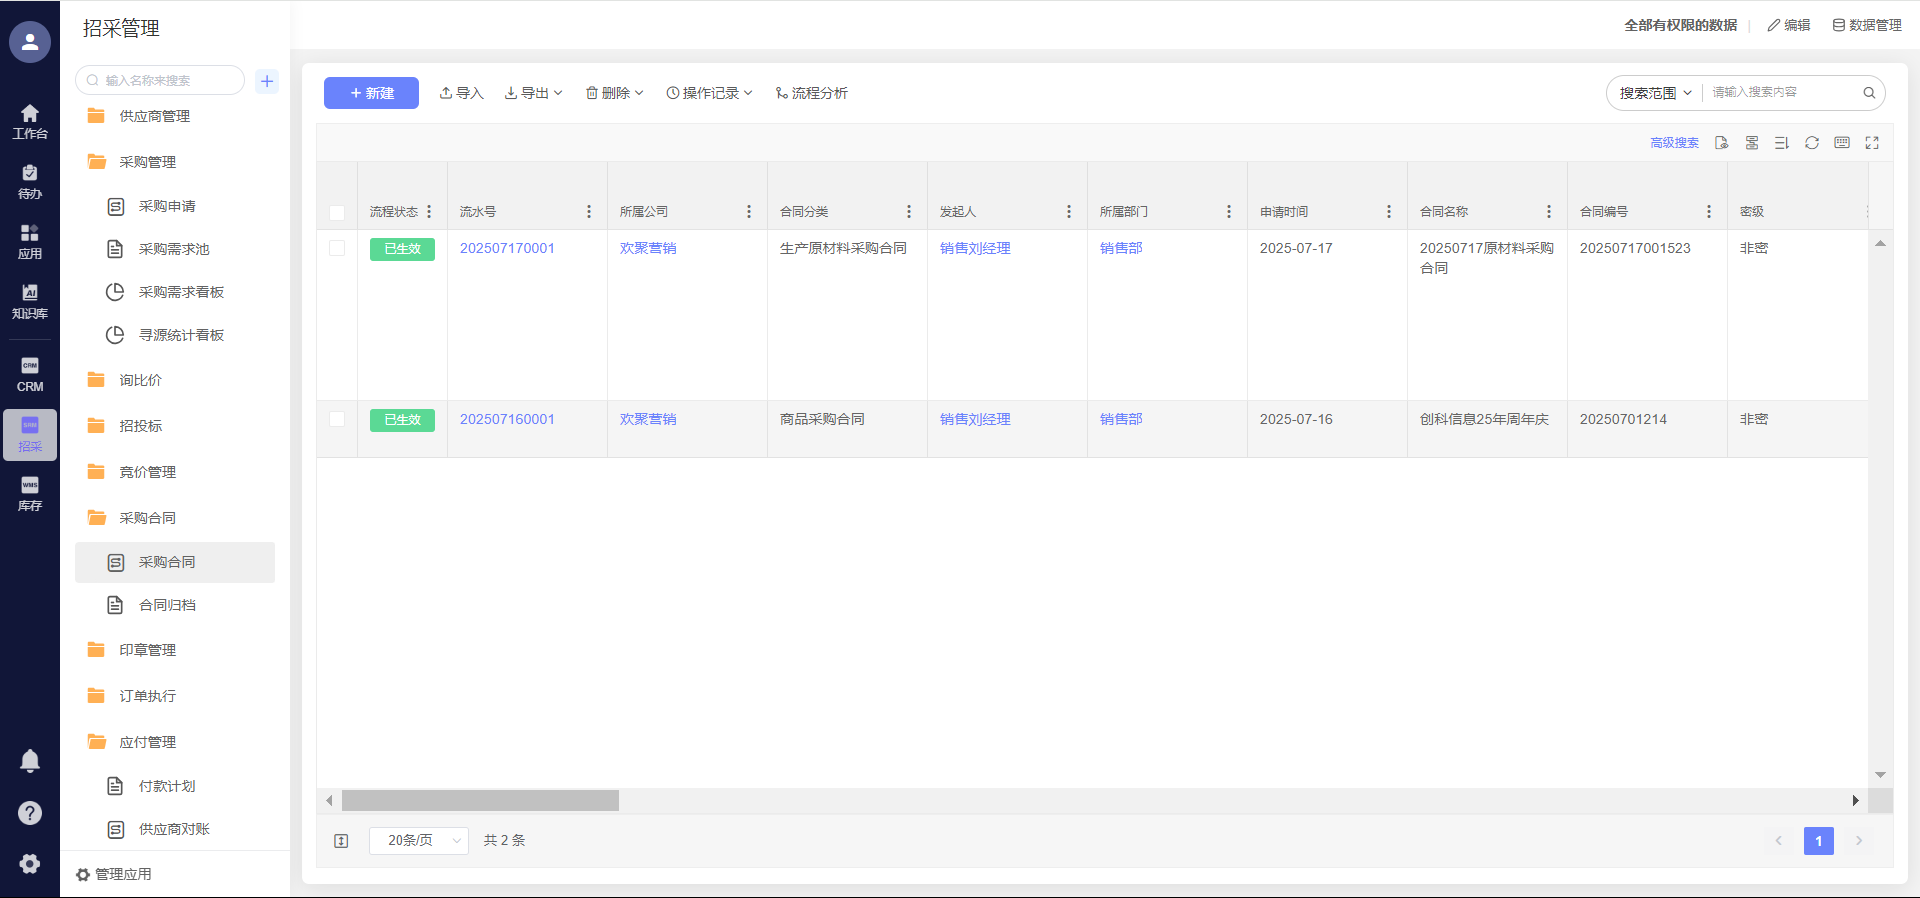The width and height of the screenshot is (1920, 898).
Task: Open the 知识库 sidebar icon
Action: coord(30,300)
